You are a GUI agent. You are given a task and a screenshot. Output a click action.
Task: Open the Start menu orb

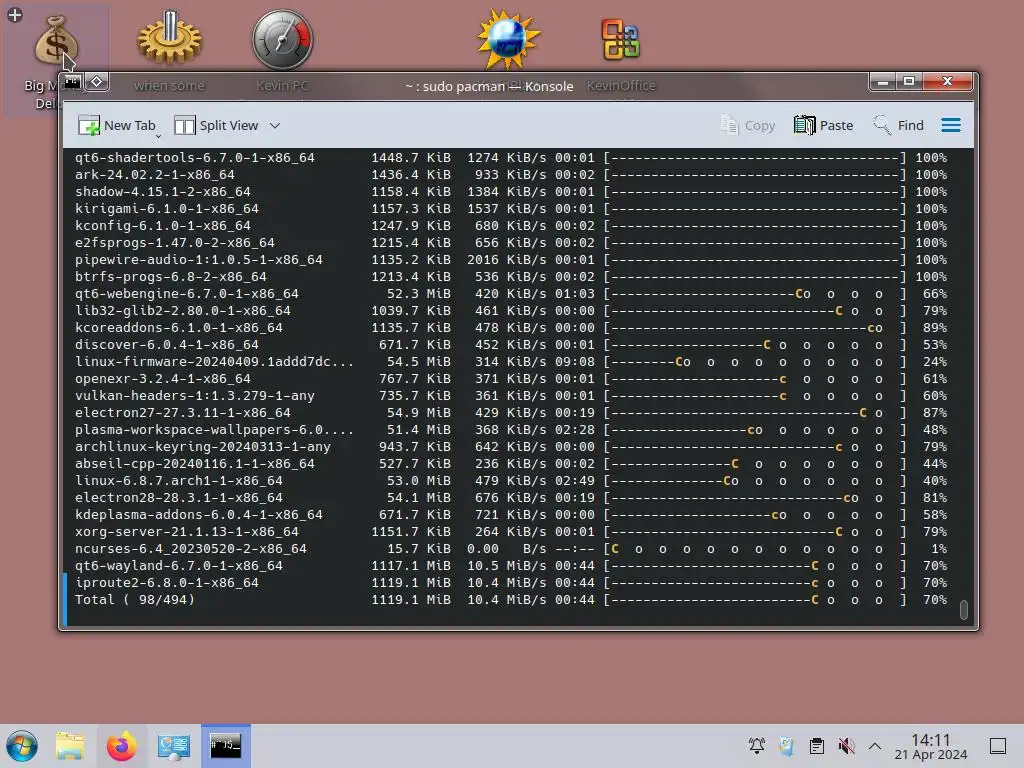[22, 746]
